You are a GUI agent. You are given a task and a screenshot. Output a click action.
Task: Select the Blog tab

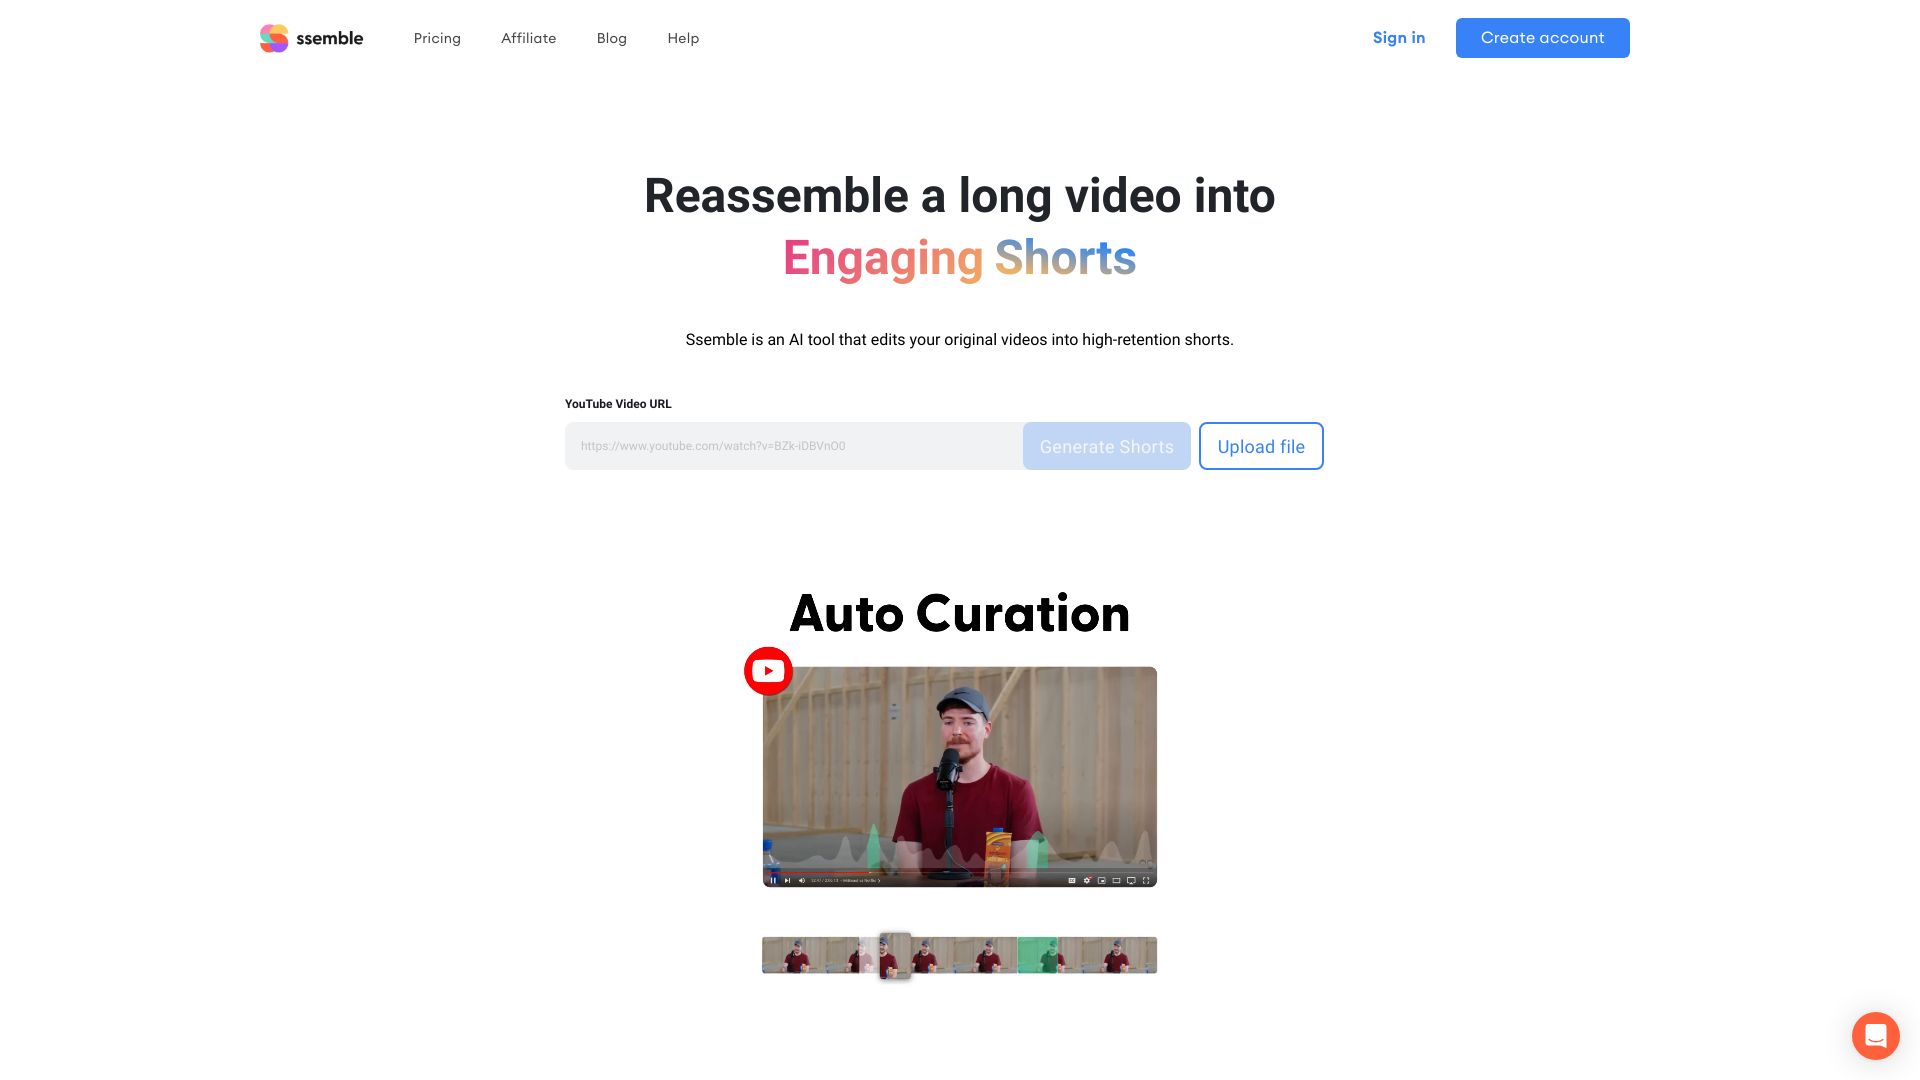611,37
